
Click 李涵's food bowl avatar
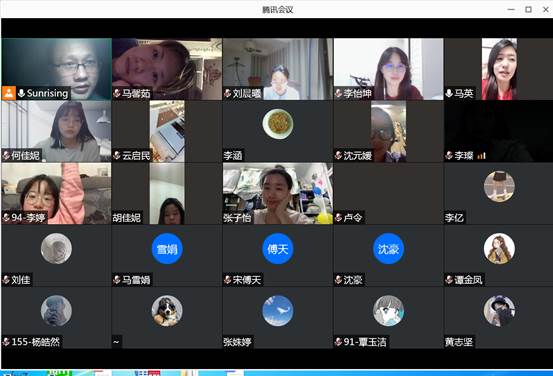(x=278, y=124)
